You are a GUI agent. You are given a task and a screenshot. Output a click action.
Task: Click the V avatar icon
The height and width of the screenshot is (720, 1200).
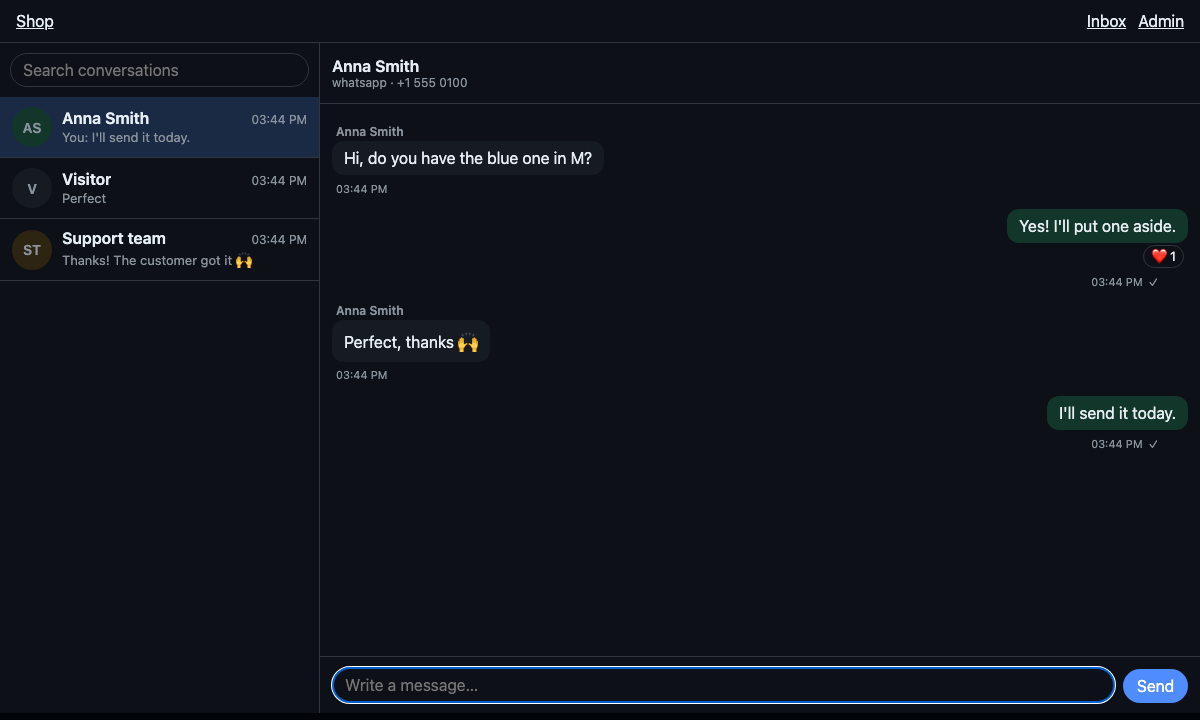tap(32, 188)
